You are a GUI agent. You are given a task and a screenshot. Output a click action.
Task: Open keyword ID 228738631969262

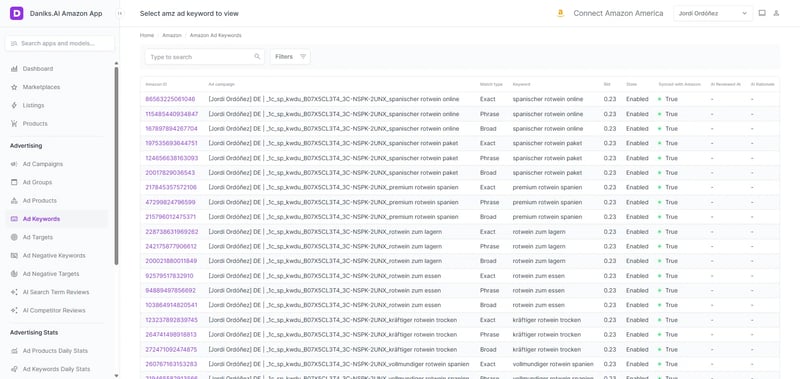(x=171, y=232)
